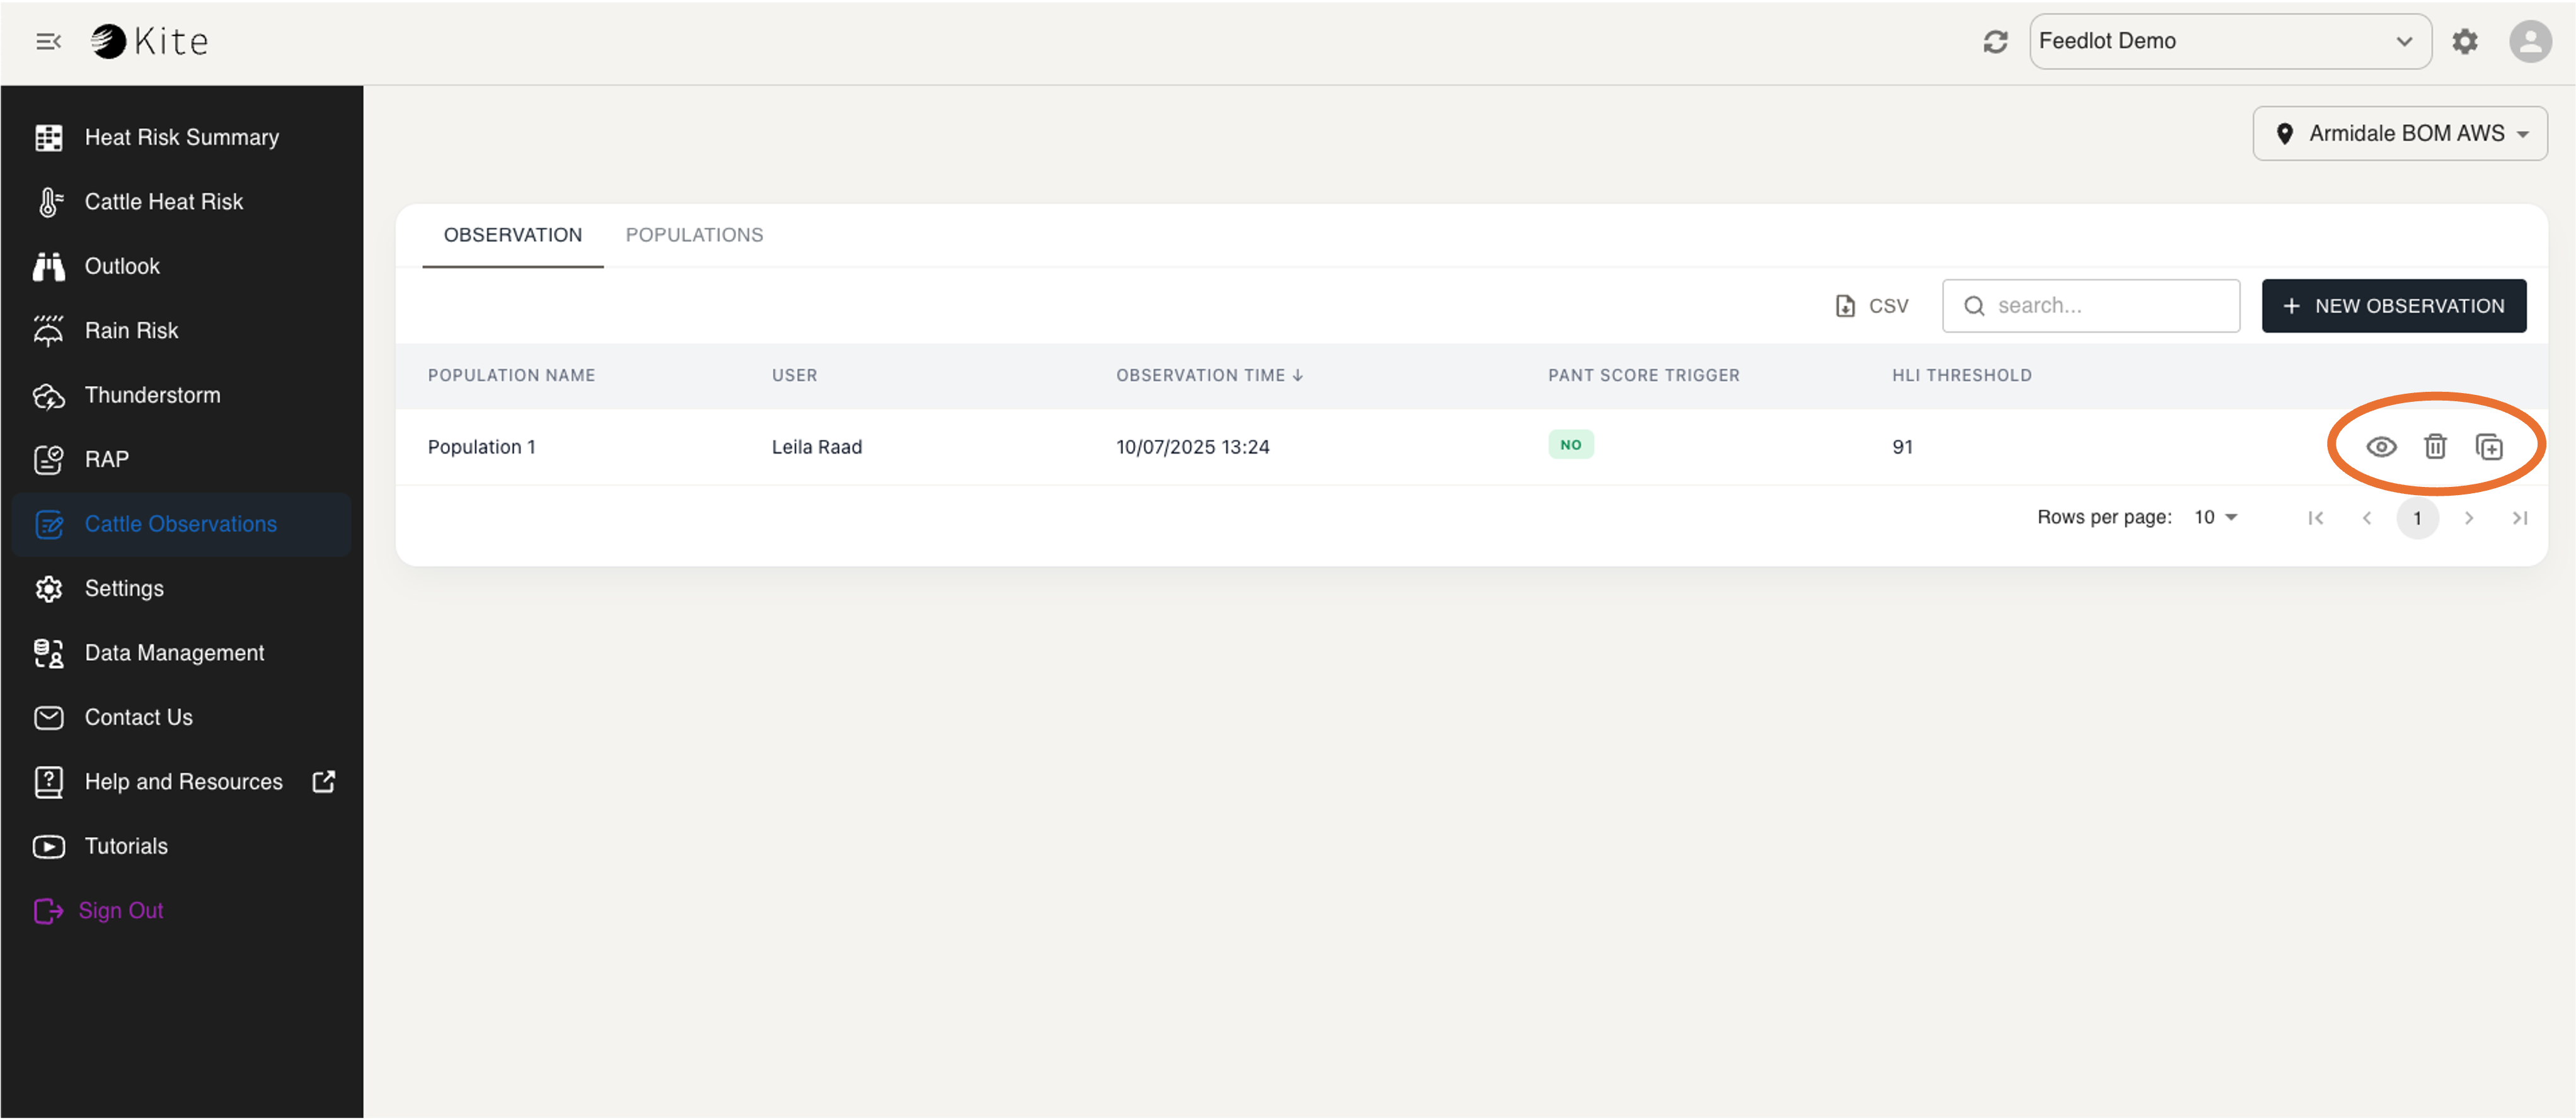Switch to the POPULATIONS tab
This screenshot has width=2576, height=1120.
(694, 234)
